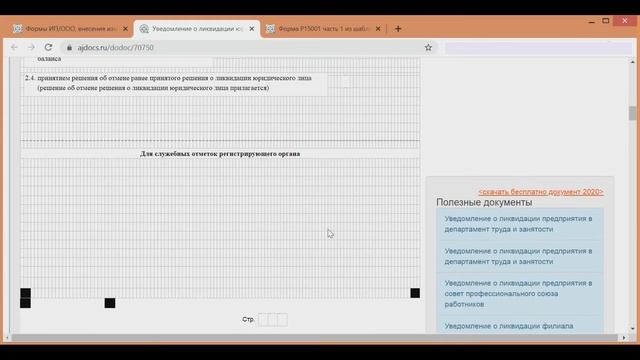
Task: Reload the ajdocs.ru page
Action: pos(48,47)
